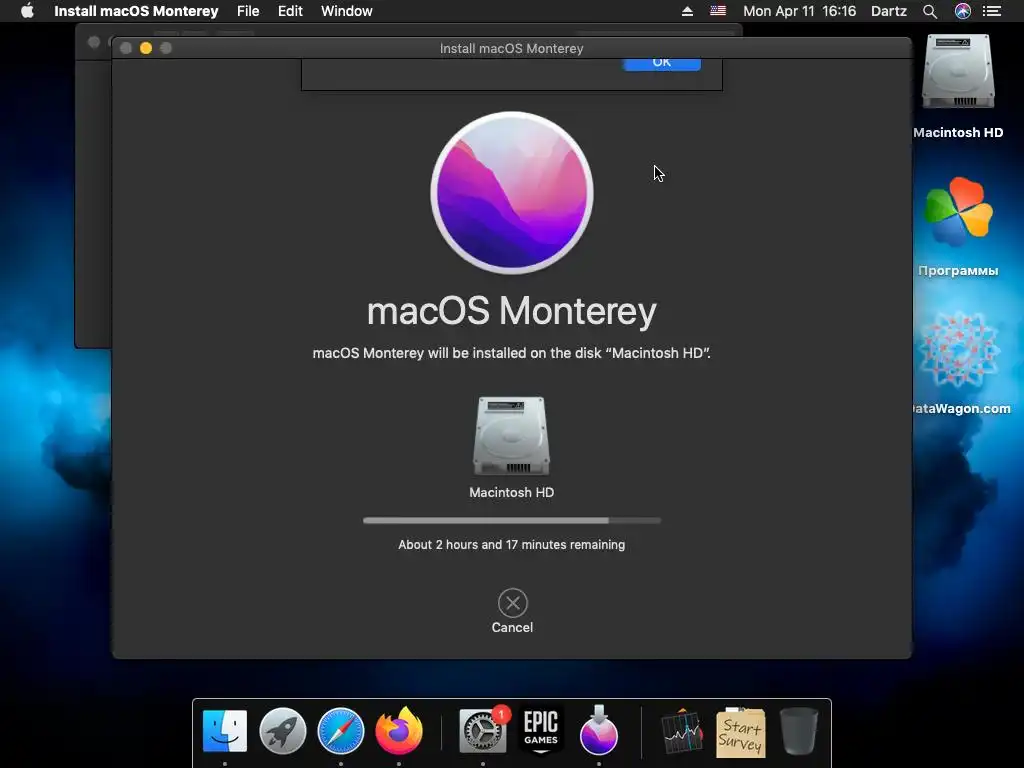The image size is (1024, 768).
Task: Open the US flag input source menu
Action: (718, 11)
